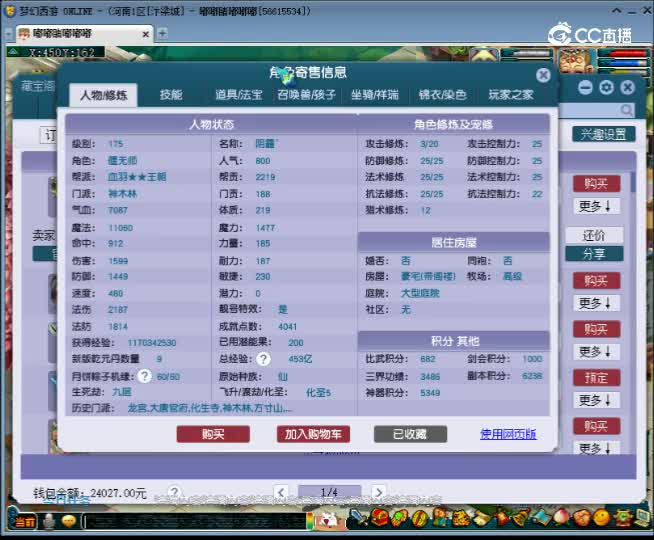Click the 大型庭院 courtyard value
Viewport: 654px width, 540px height.
[x=420, y=293]
